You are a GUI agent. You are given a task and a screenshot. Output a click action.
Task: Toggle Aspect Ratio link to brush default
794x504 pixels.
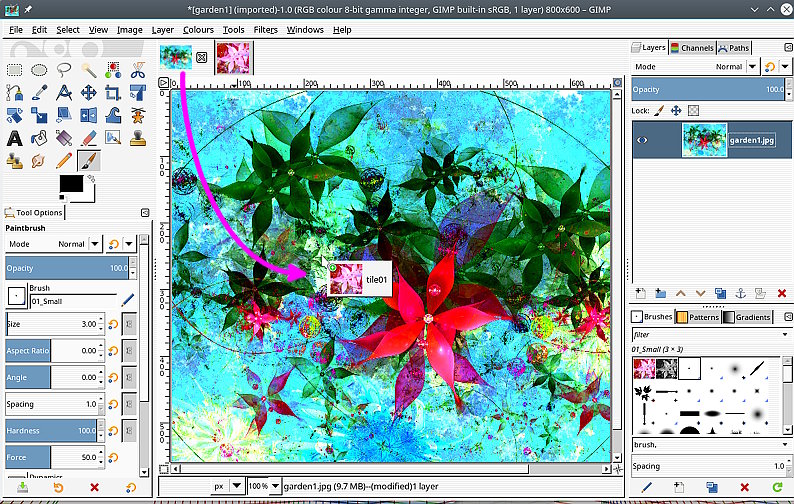point(129,351)
